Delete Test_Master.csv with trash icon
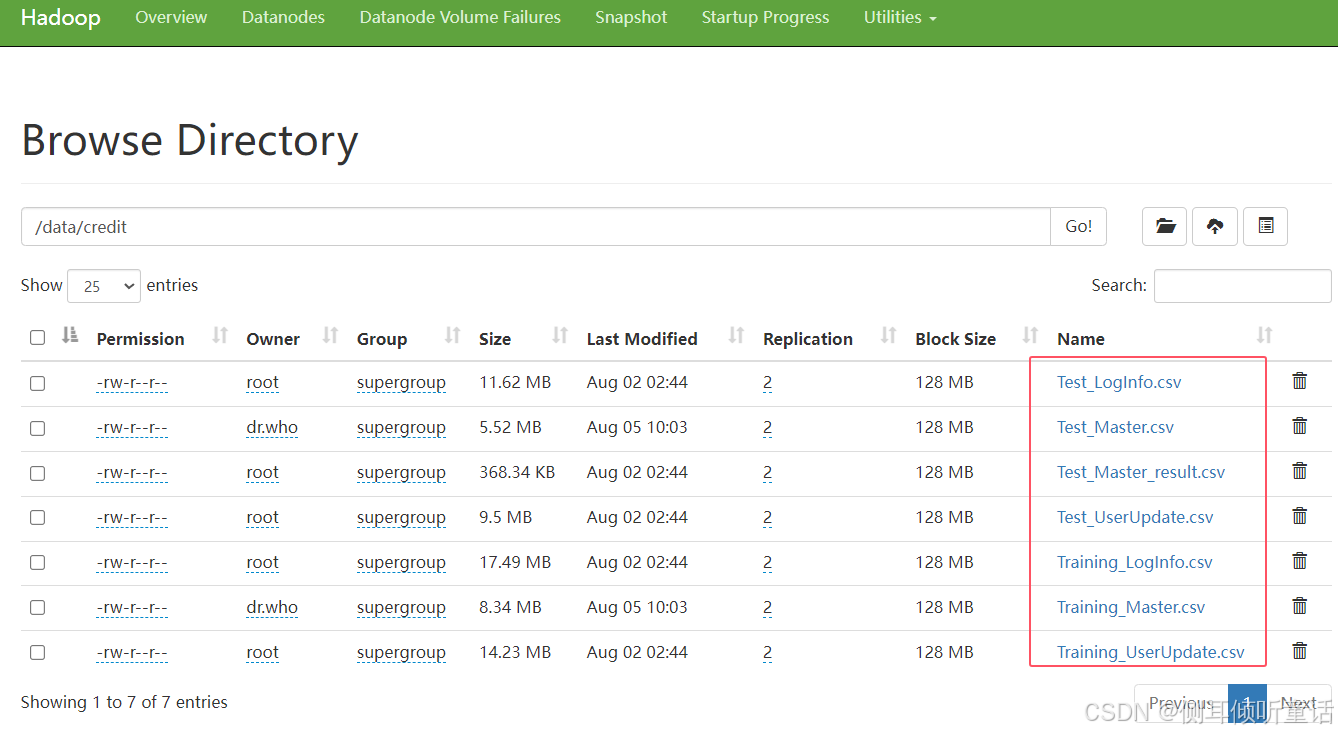Image resolution: width=1338 pixels, height=734 pixels. (1300, 426)
